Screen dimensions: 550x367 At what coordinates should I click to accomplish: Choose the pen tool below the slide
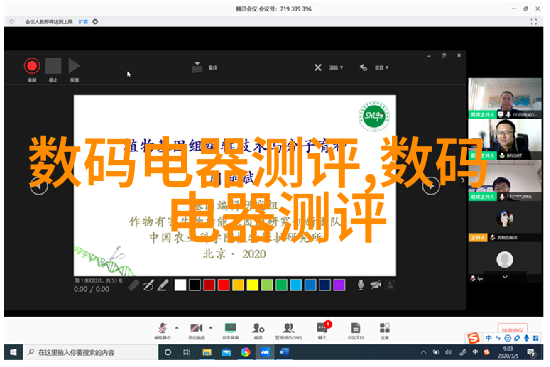tap(148, 286)
